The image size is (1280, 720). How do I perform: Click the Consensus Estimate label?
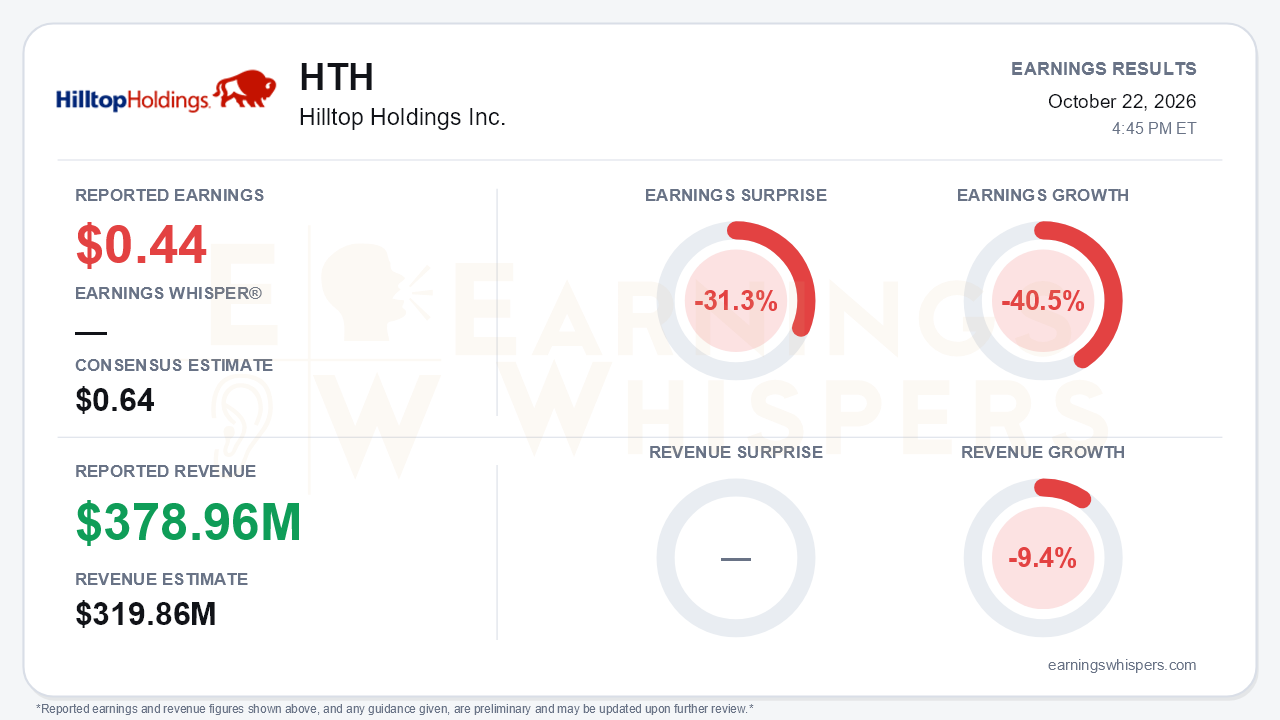coord(174,366)
